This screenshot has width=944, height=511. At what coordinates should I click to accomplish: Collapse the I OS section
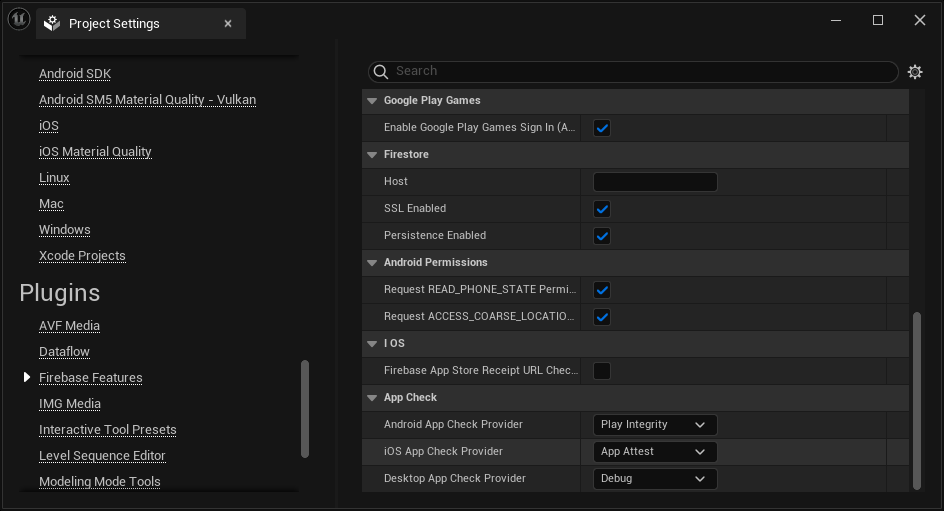tap(372, 344)
